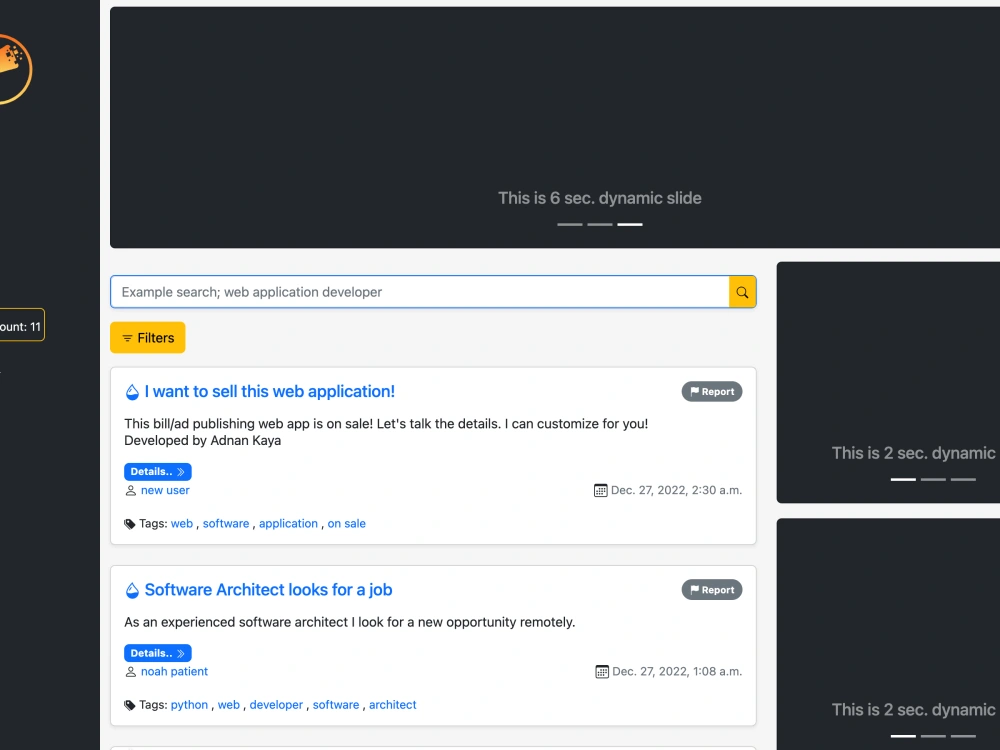The height and width of the screenshot is (750, 1000).
Task: Visit the 'noah patient' profile link
Action: (x=174, y=672)
